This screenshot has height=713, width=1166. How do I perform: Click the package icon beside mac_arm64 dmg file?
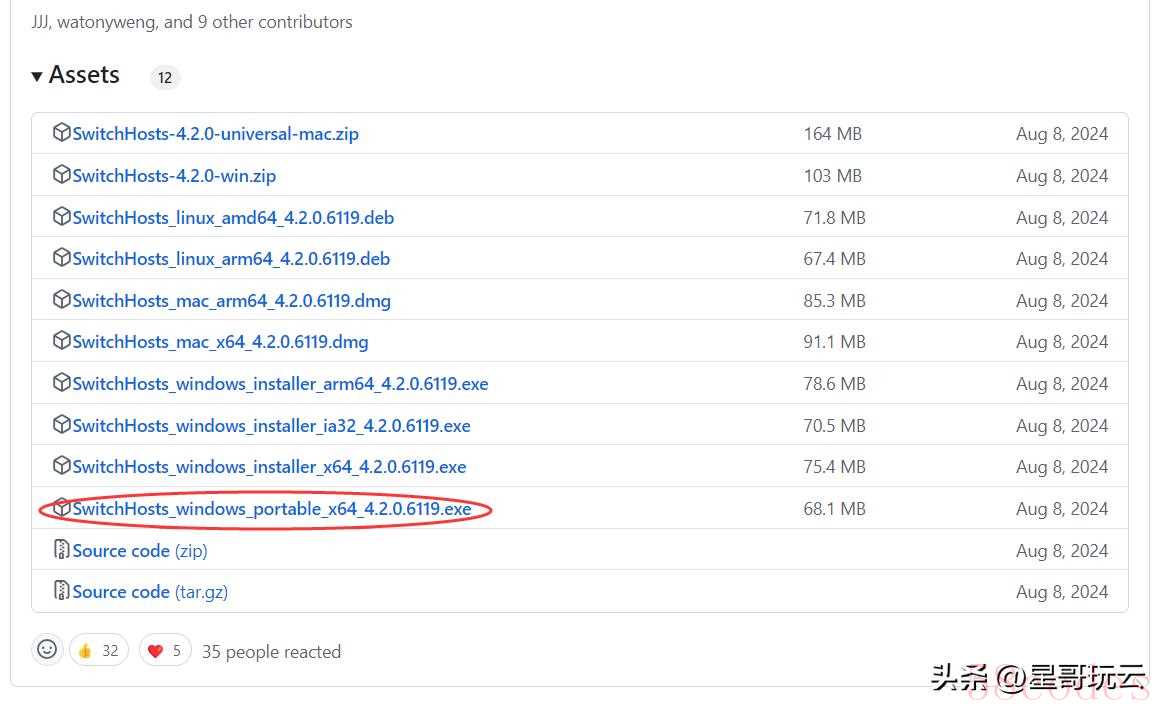point(62,299)
